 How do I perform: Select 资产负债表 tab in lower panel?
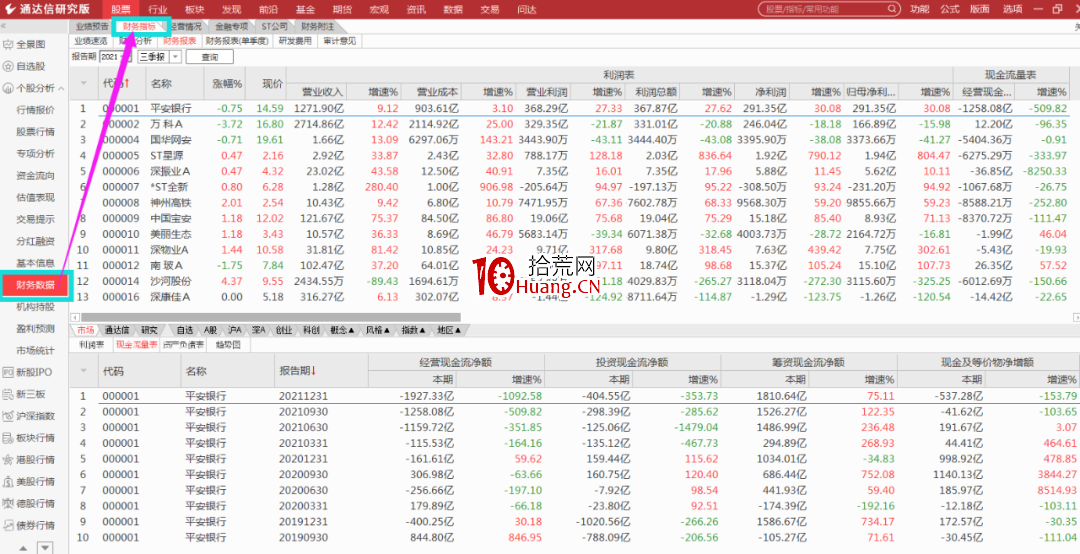(x=183, y=345)
